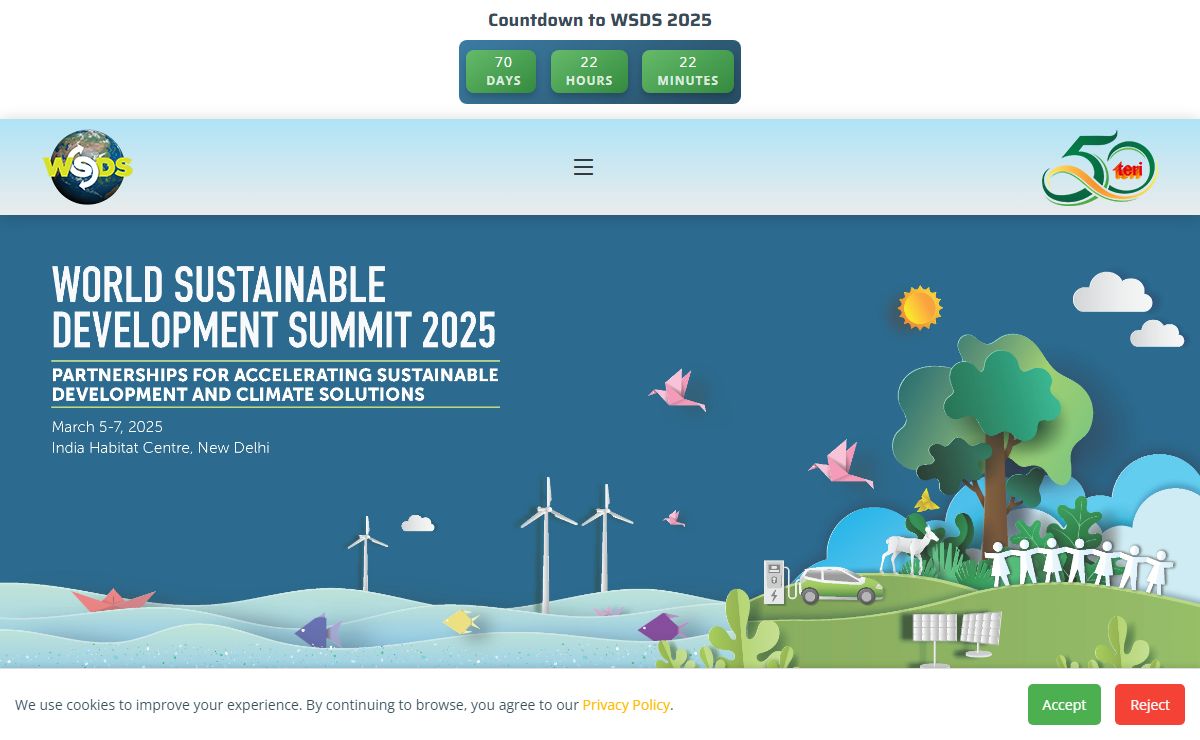Open the TERI 50 years logo

click(1099, 168)
